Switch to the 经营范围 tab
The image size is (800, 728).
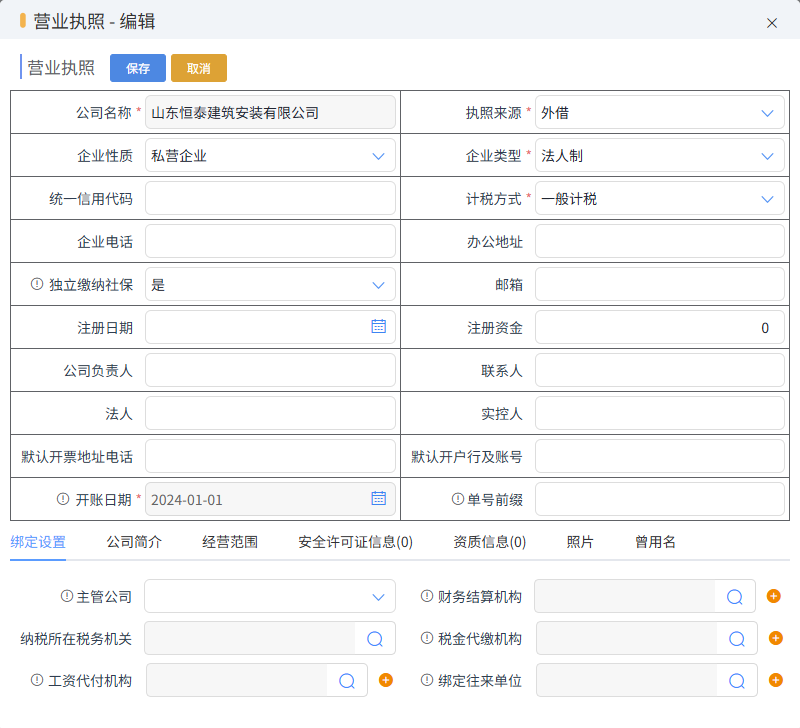(x=230, y=542)
